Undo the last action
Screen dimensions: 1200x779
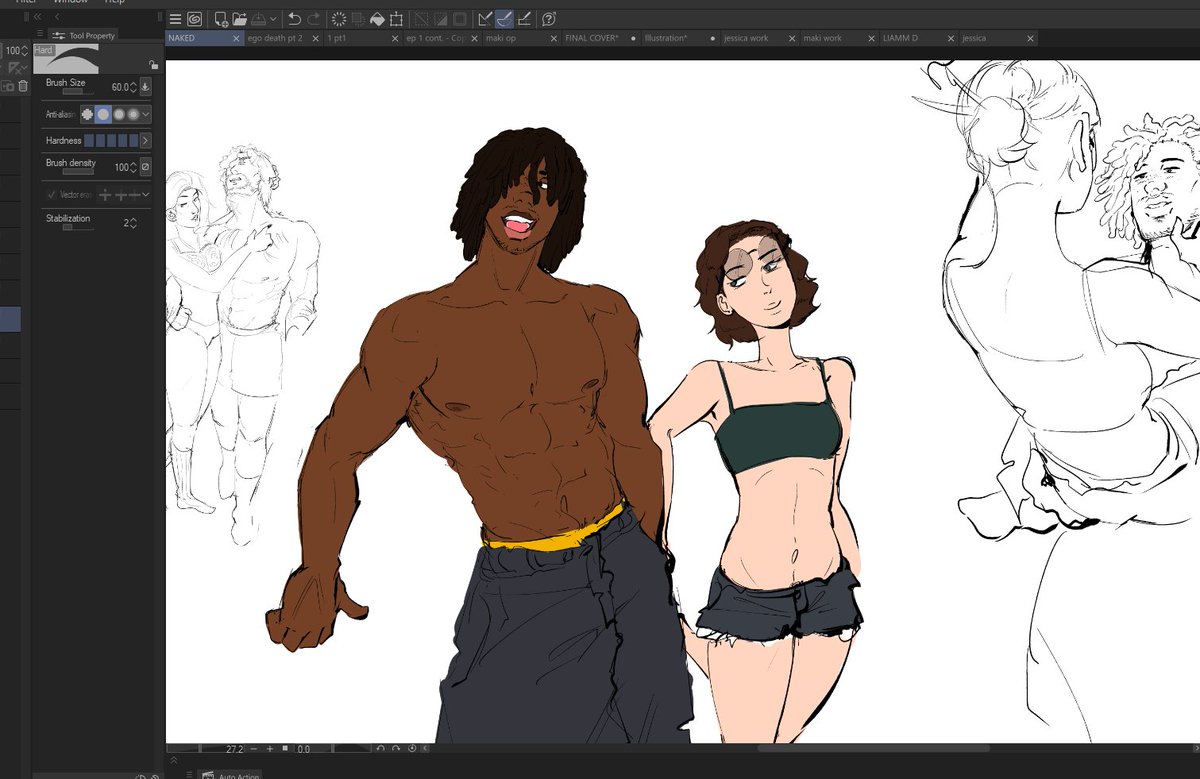click(x=295, y=19)
